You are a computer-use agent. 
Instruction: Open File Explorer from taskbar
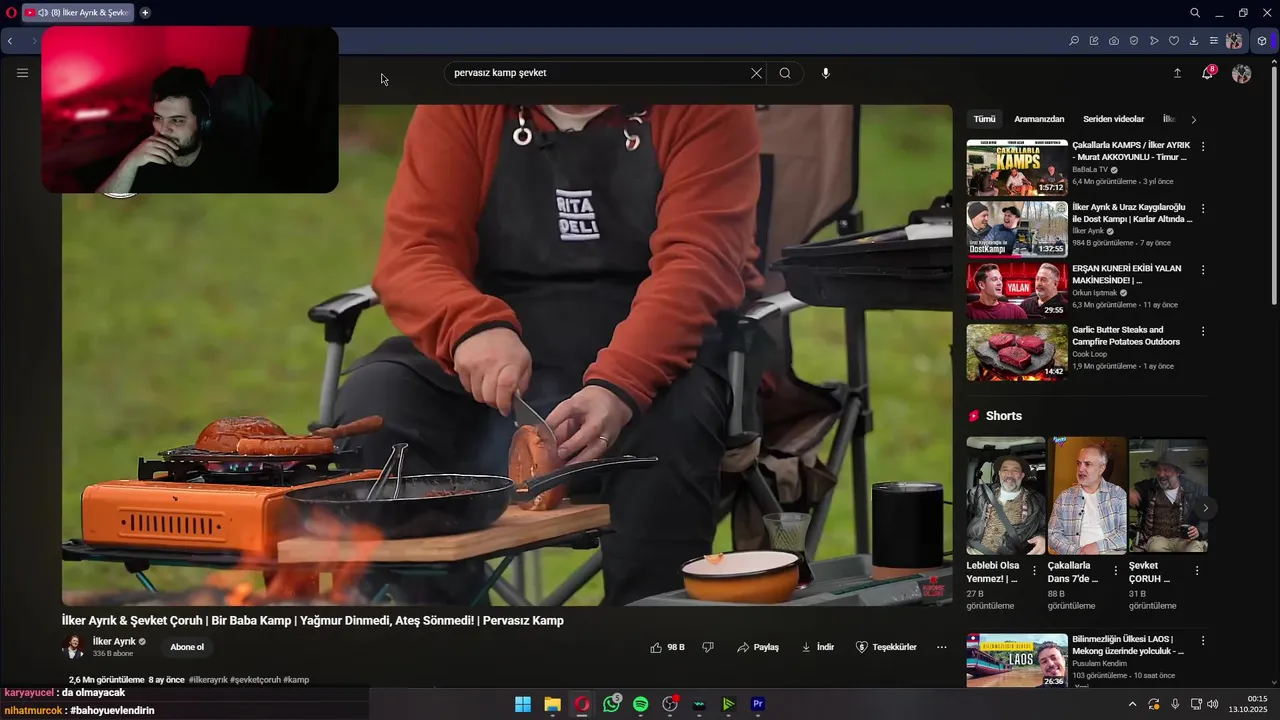pyautogui.click(x=552, y=704)
